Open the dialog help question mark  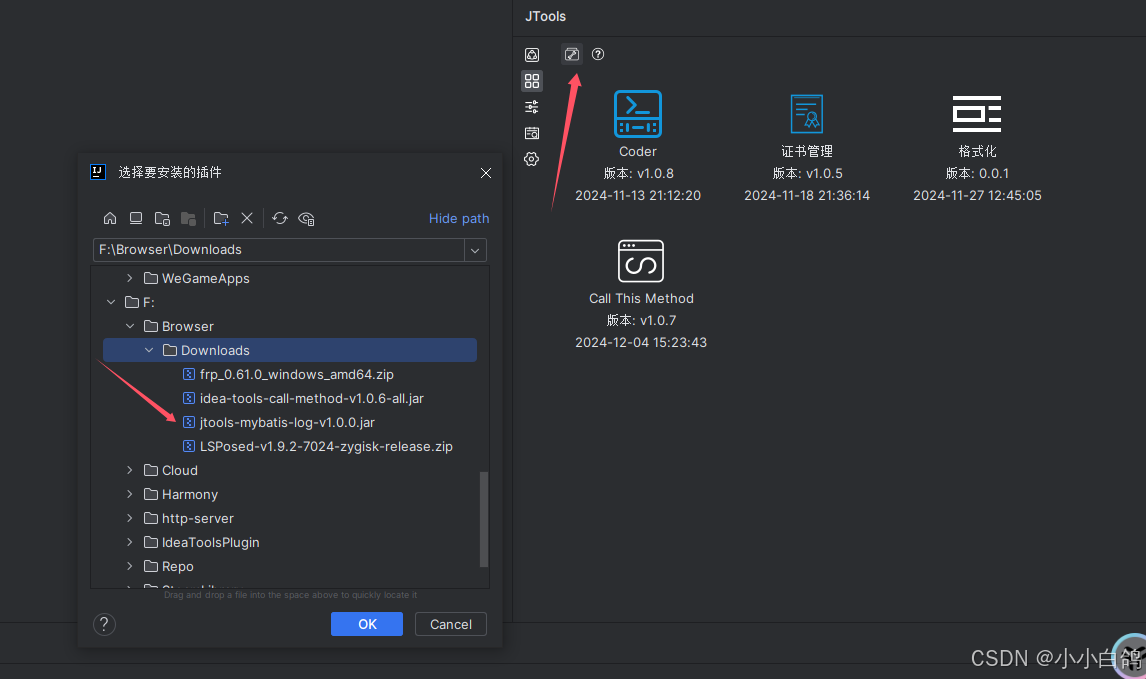[105, 624]
